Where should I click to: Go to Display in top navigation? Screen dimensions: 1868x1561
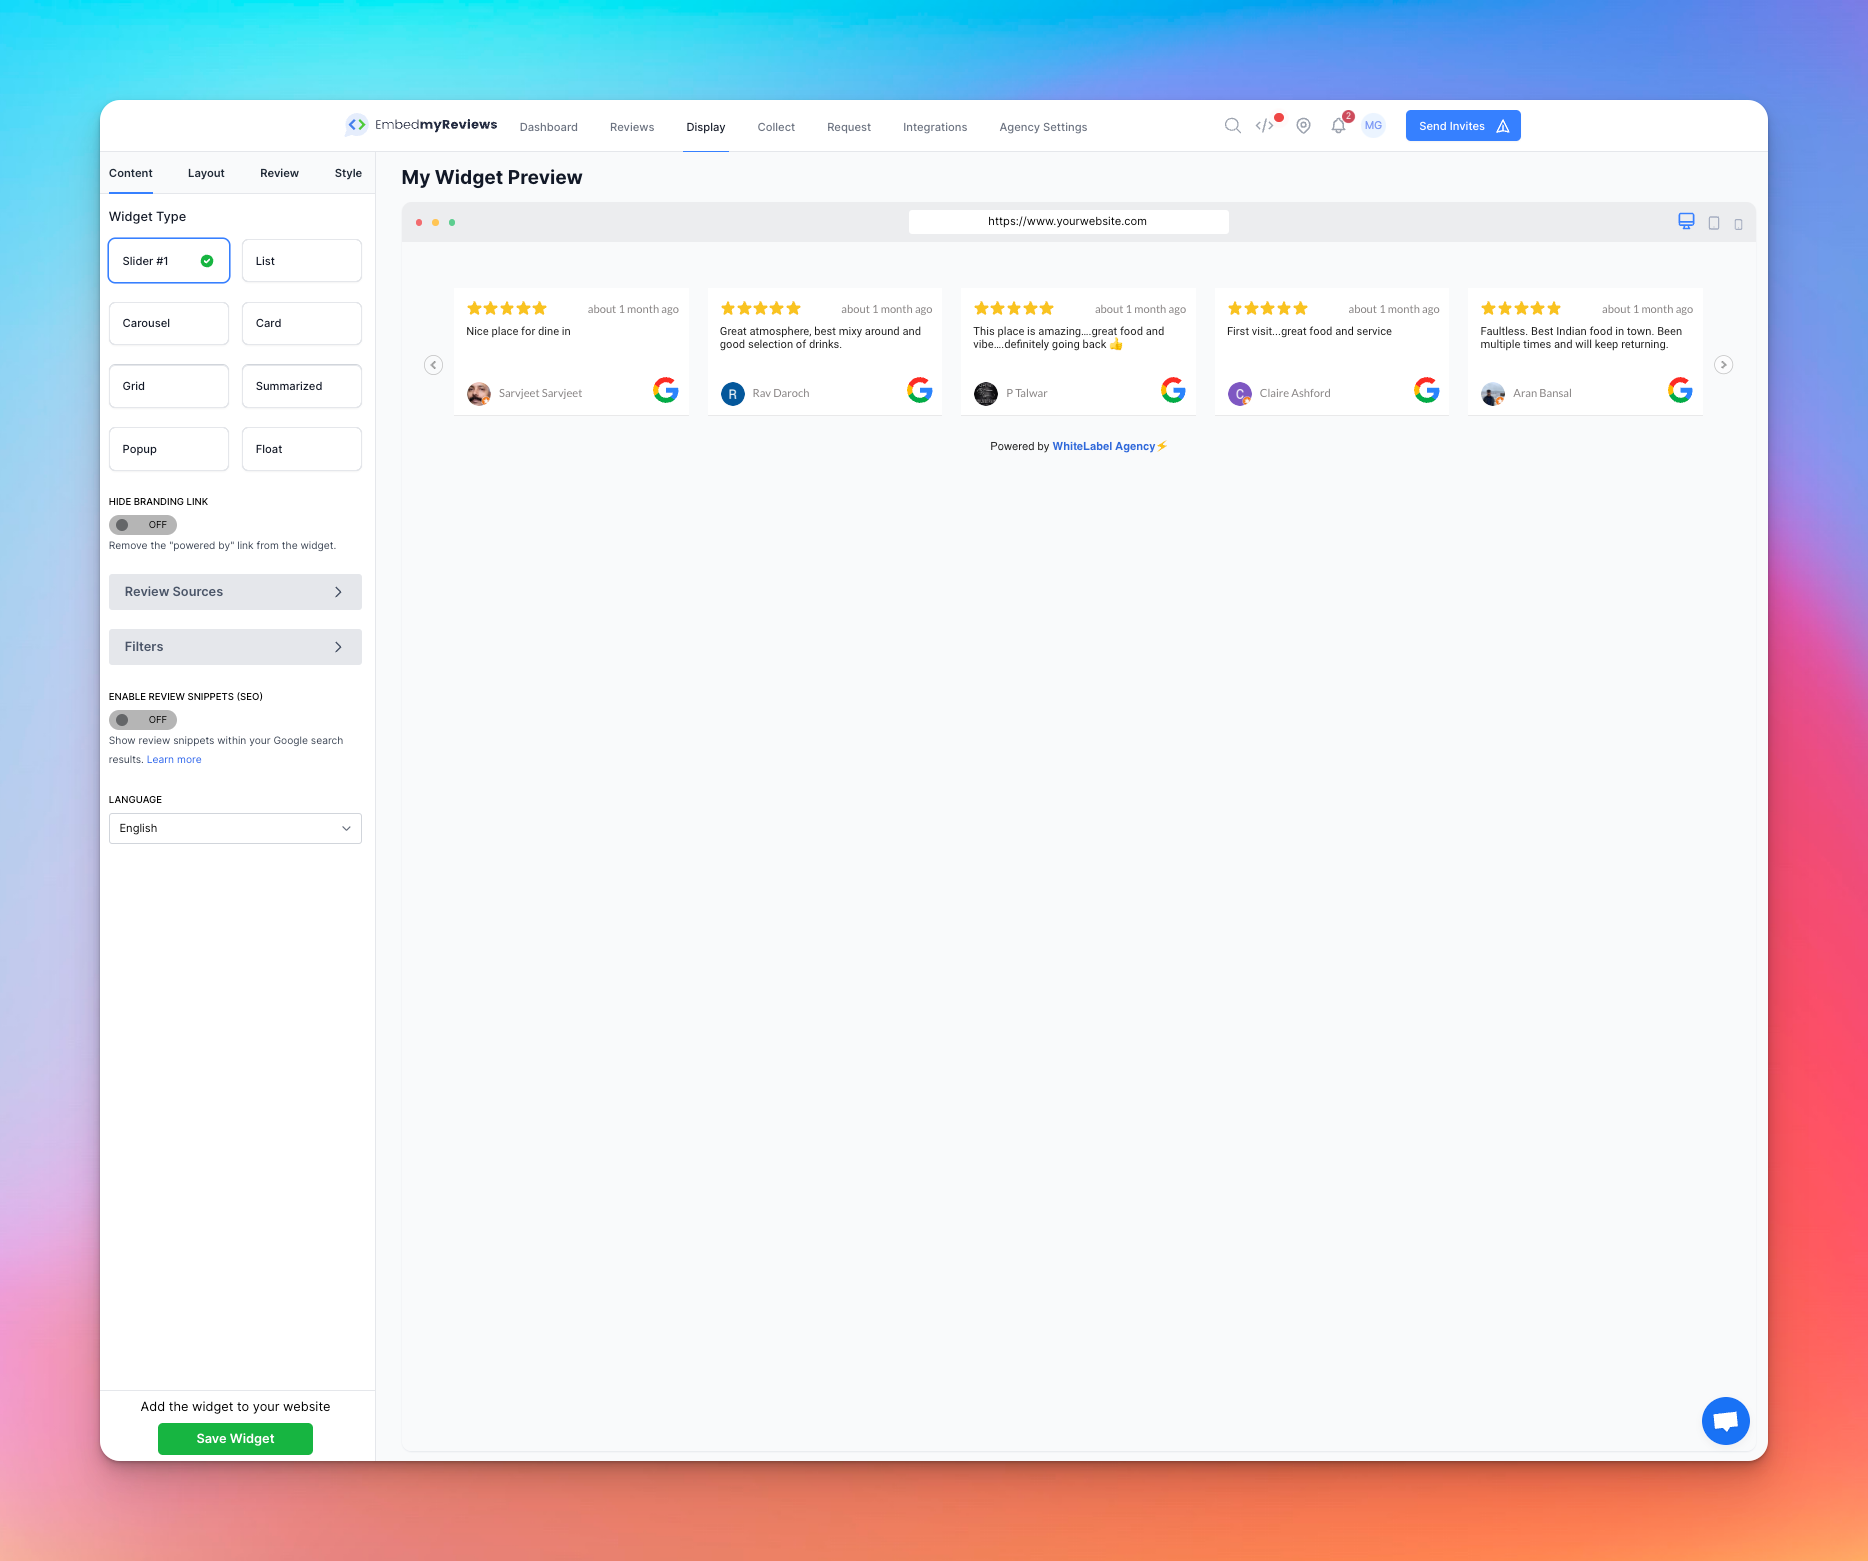[706, 127]
